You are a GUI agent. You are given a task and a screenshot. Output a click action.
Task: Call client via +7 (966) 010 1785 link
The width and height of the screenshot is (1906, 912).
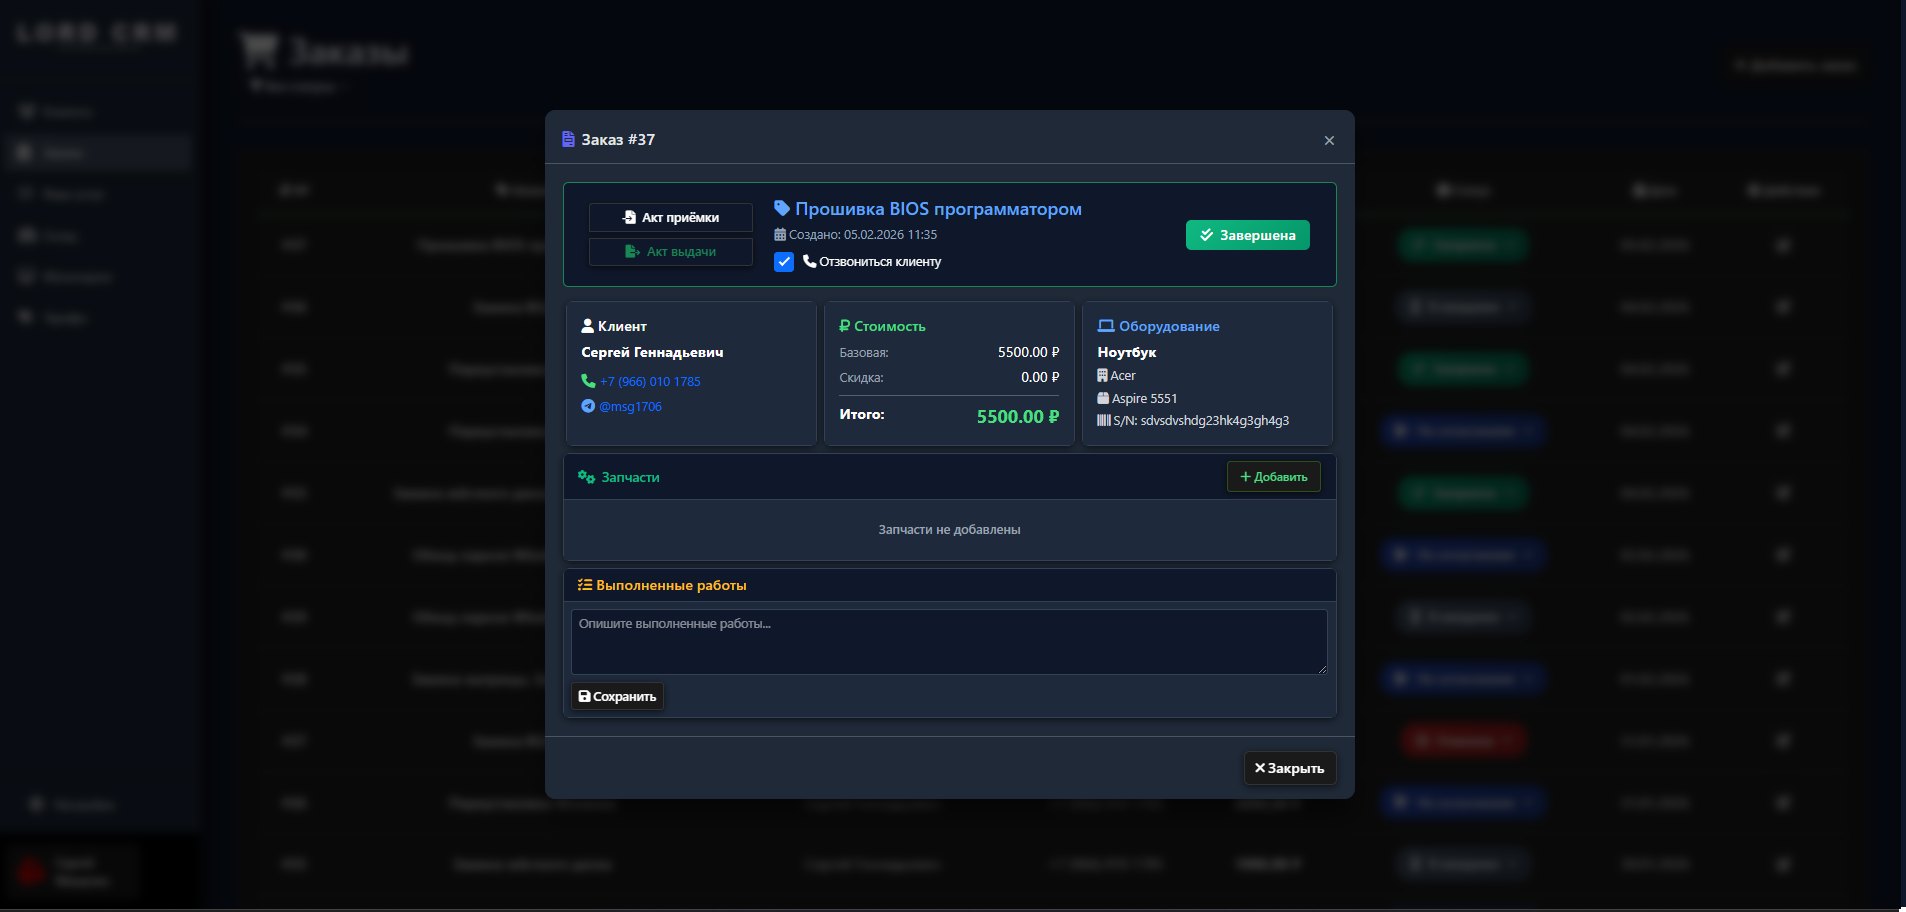650,381
